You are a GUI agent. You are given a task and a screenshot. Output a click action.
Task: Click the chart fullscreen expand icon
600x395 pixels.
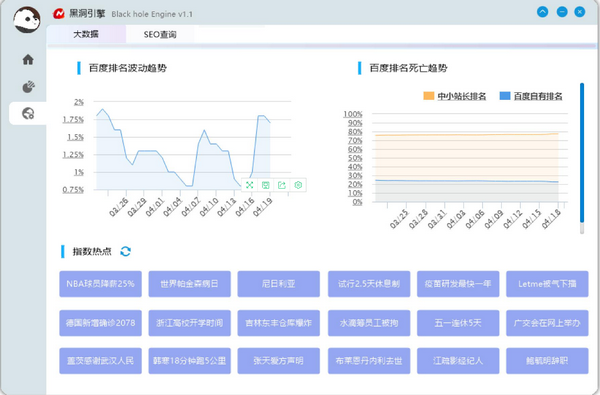[249, 185]
